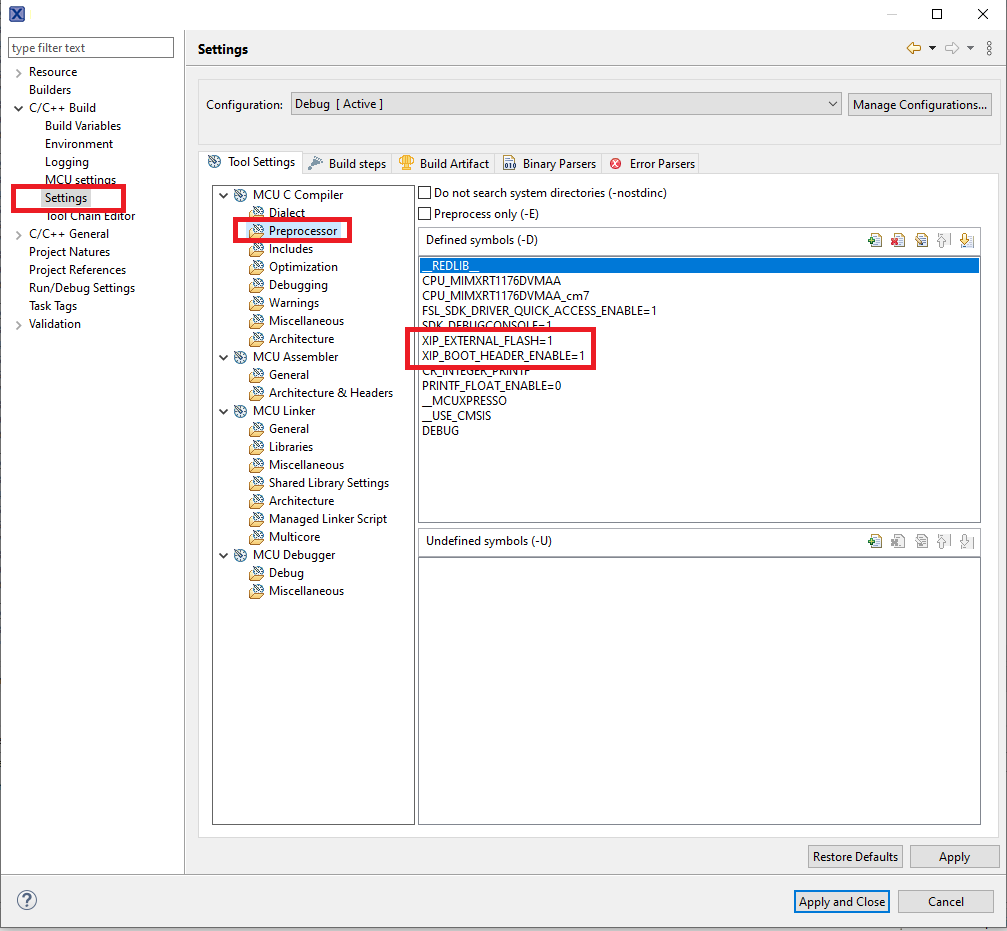This screenshot has width=1007, height=931.
Task: Switch to the Build steps tab
Action: tap(347, 163)
